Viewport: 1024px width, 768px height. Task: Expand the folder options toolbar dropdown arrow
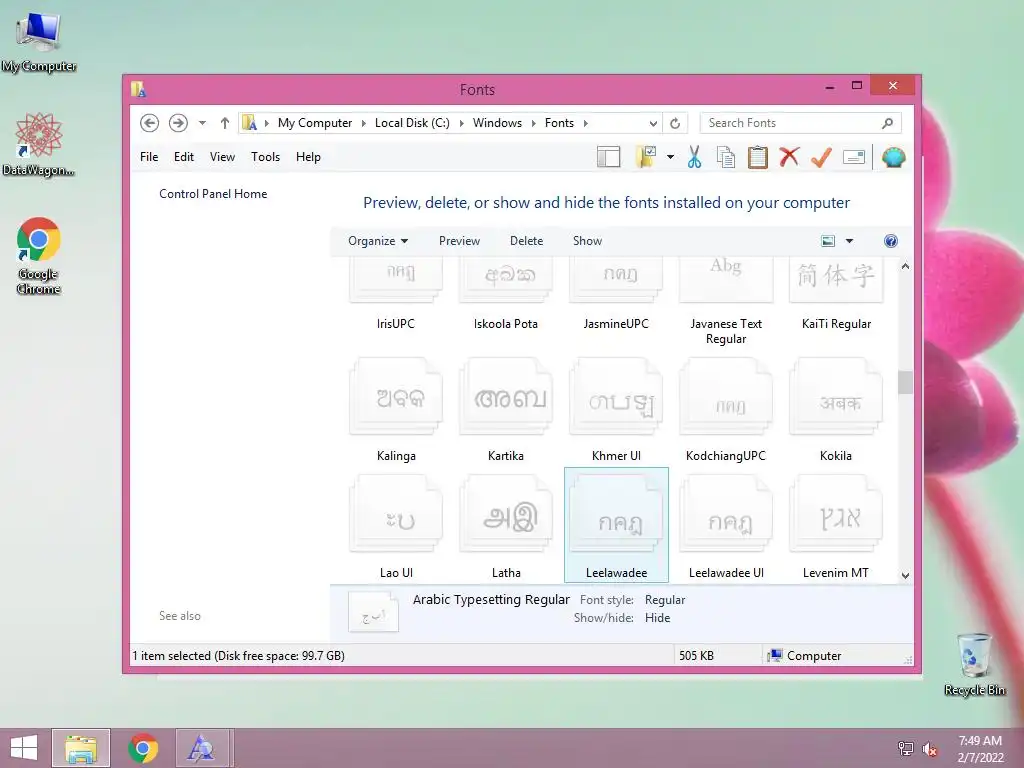pyautogui.click(x=670, y=157)
